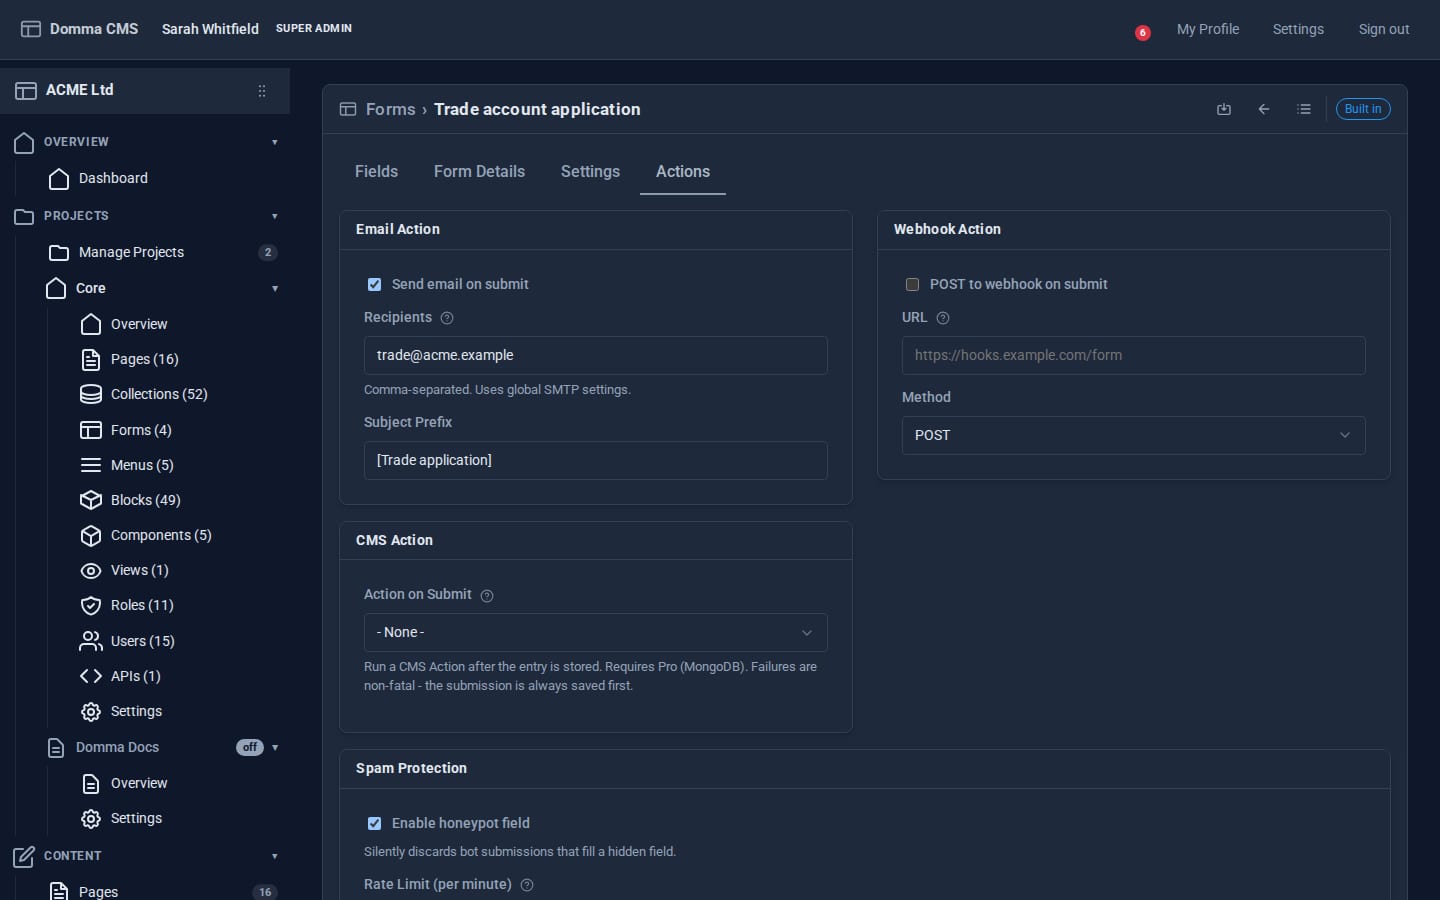Click the Rate Limit help icon

click(x=527, y=885)
